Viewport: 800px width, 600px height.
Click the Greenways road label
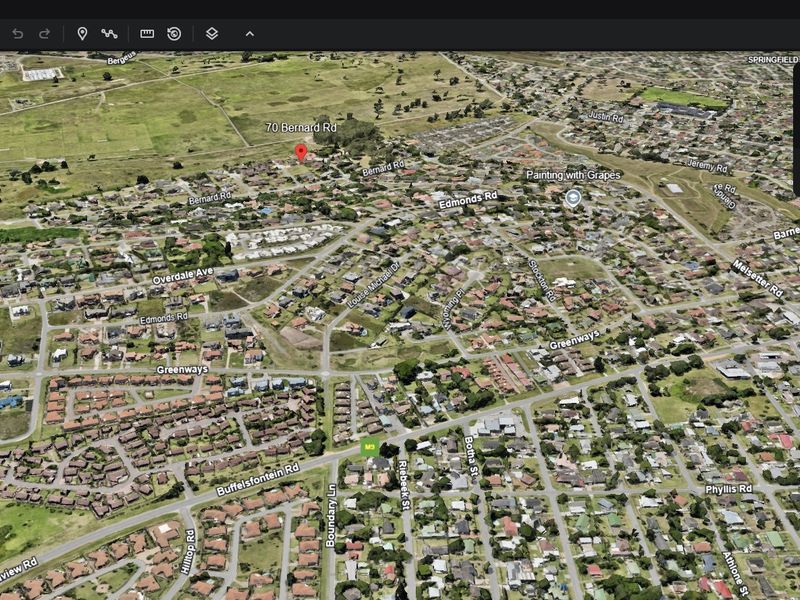573,343
